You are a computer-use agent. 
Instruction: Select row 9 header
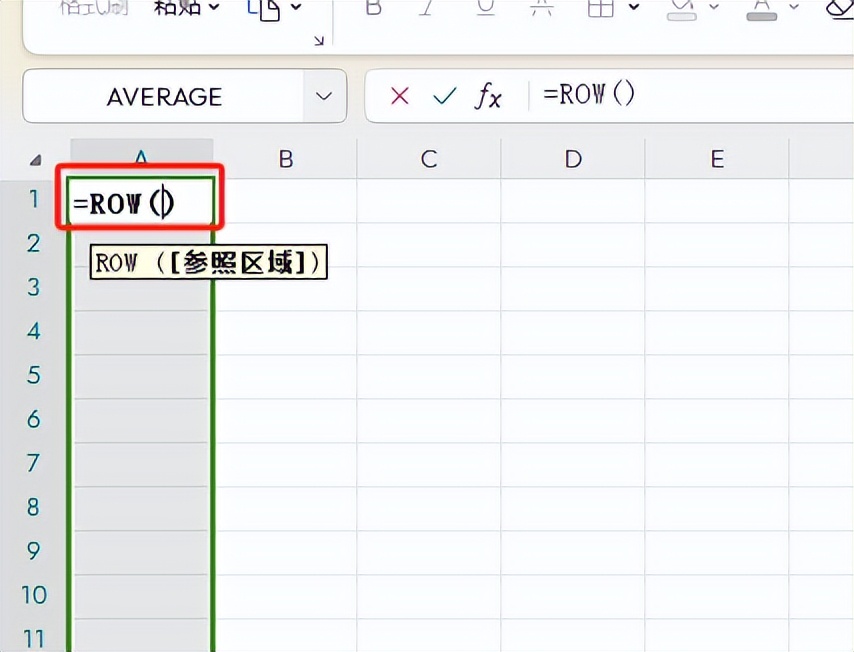tap(34, 552)
